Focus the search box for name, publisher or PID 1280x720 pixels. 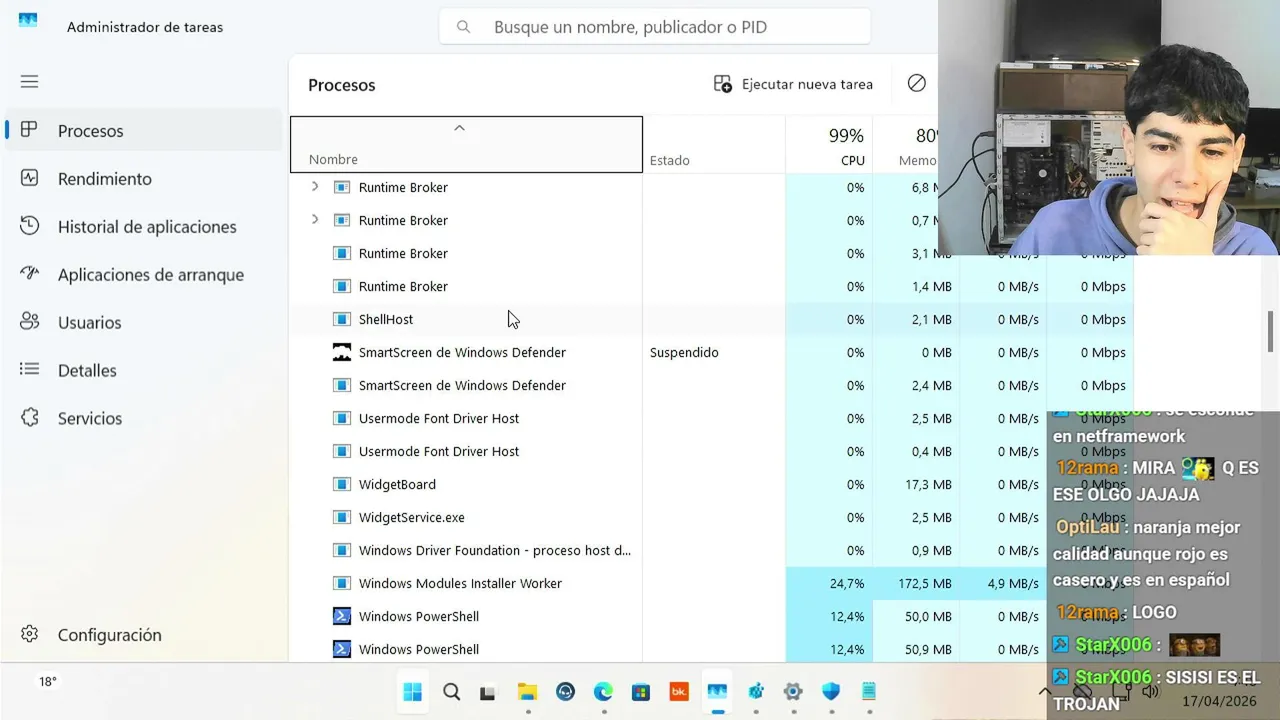[655, 27]
